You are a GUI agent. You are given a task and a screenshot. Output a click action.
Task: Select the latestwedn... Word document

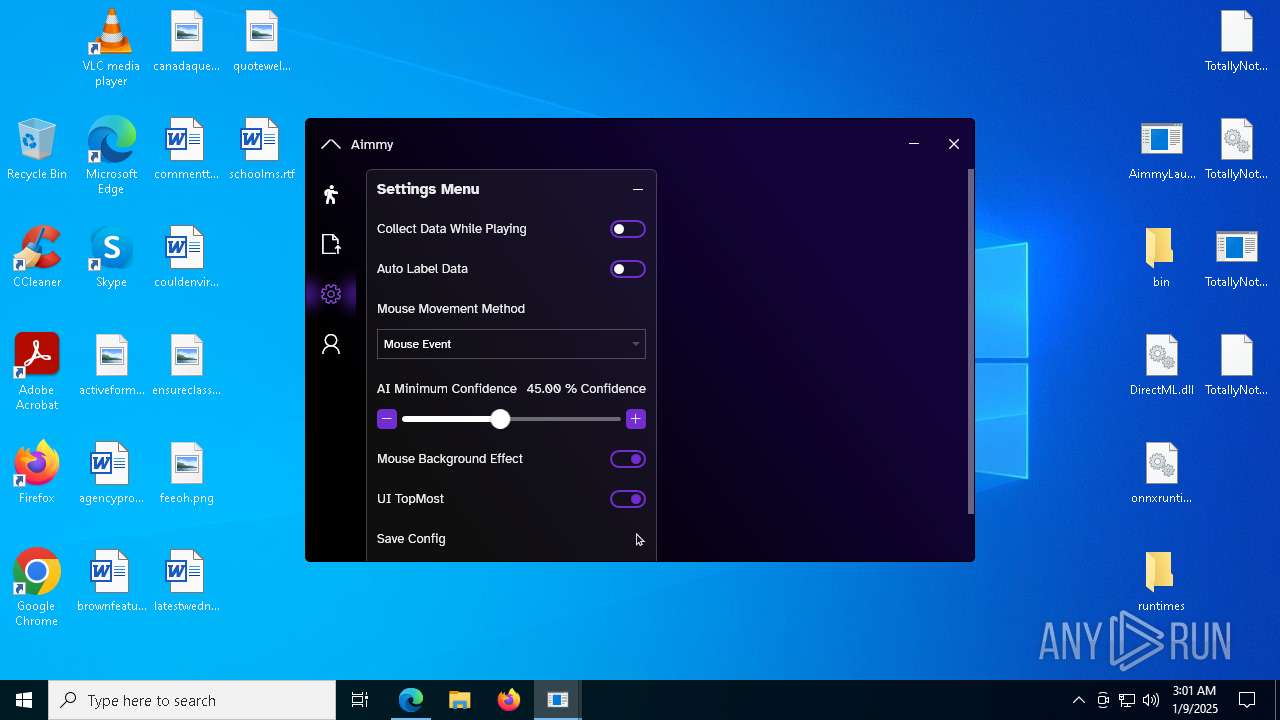coord(186,580)
